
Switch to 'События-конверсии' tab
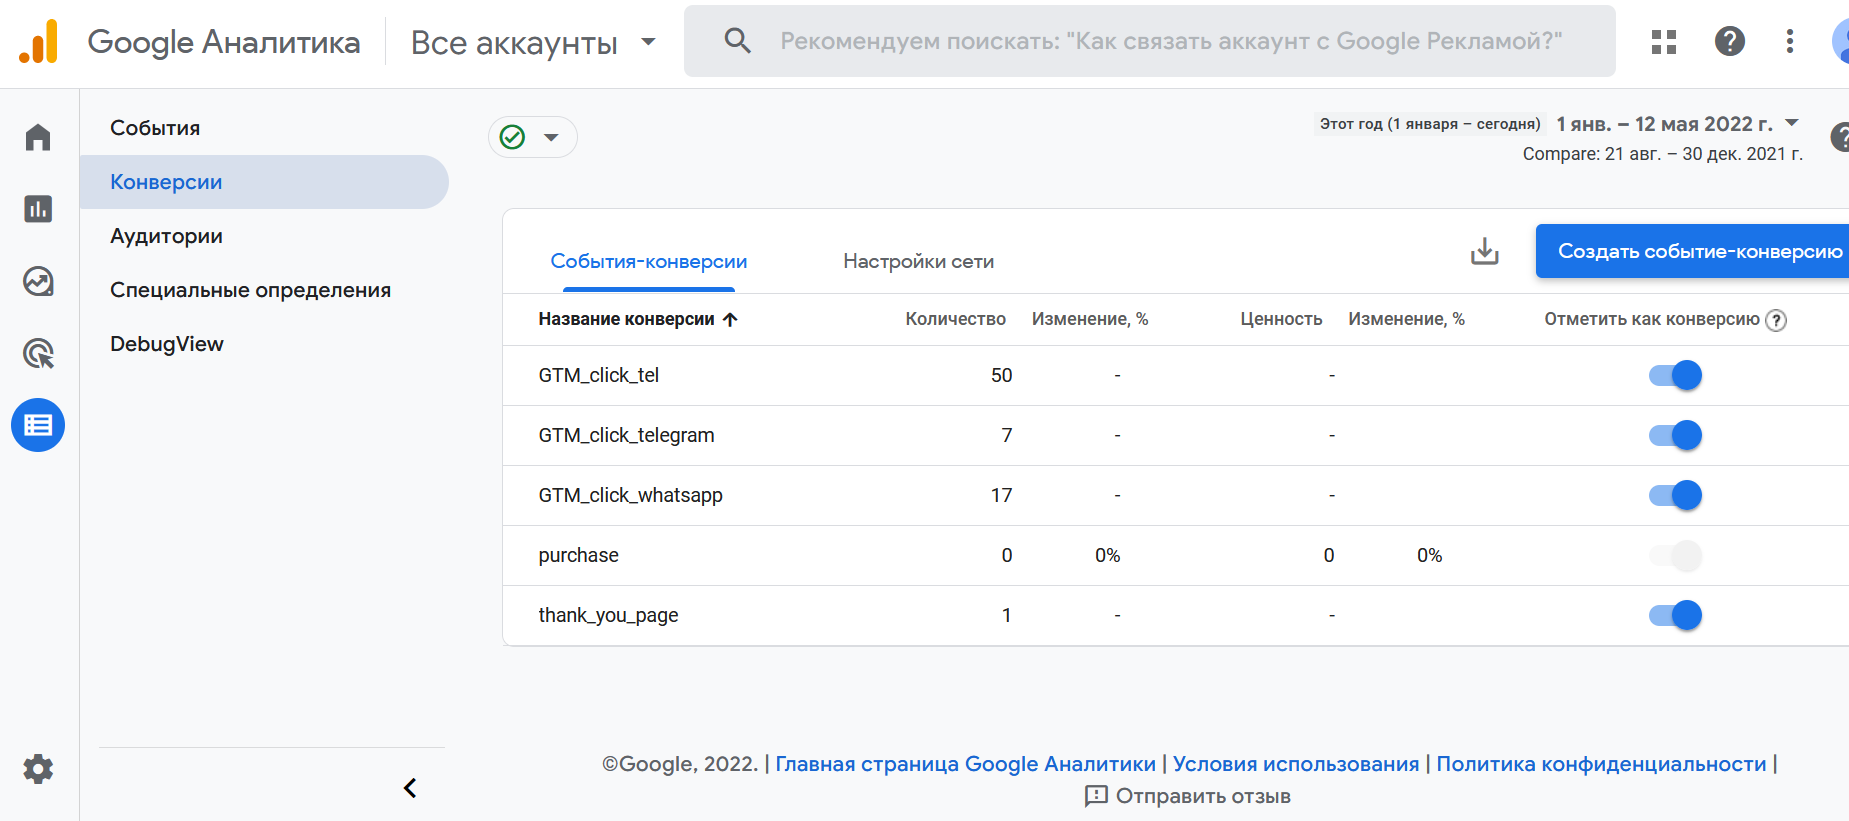(x=649, y=261)
